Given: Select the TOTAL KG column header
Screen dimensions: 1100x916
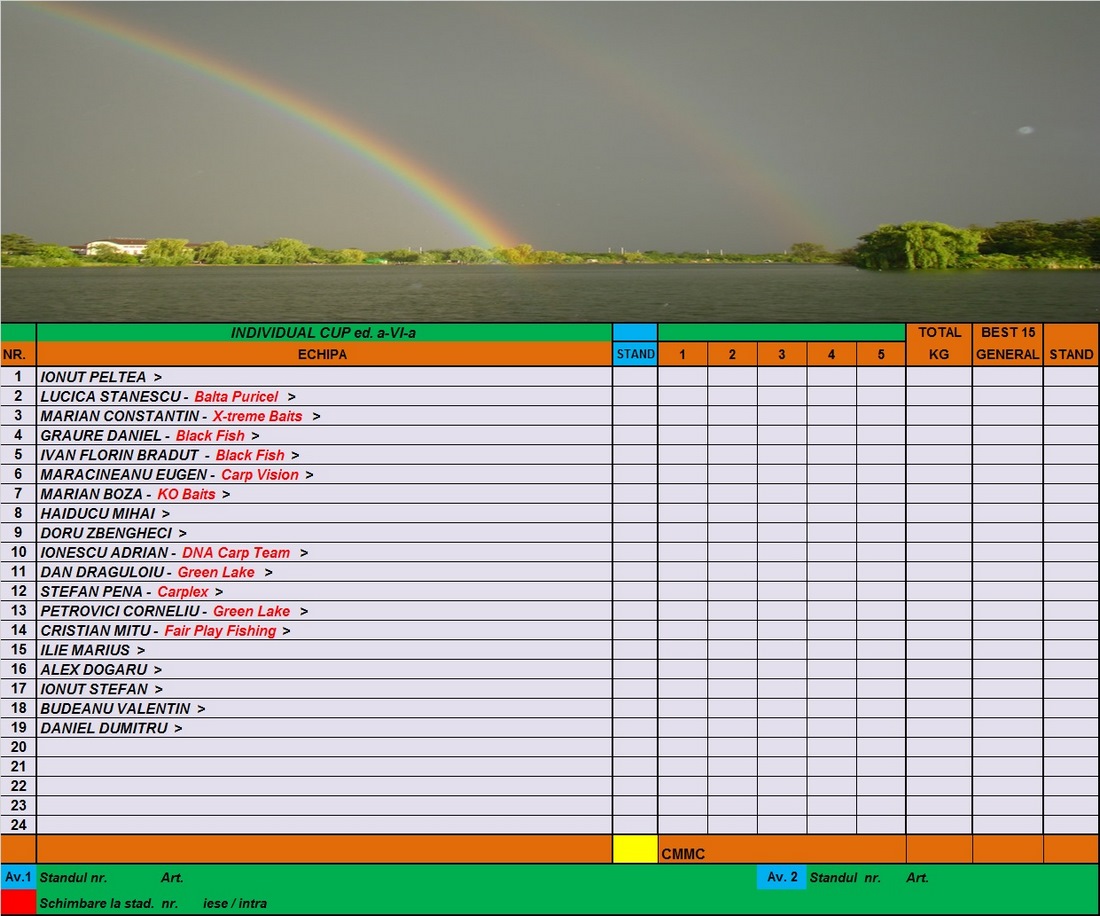Looking at the screenshot, I should (939, 343).
